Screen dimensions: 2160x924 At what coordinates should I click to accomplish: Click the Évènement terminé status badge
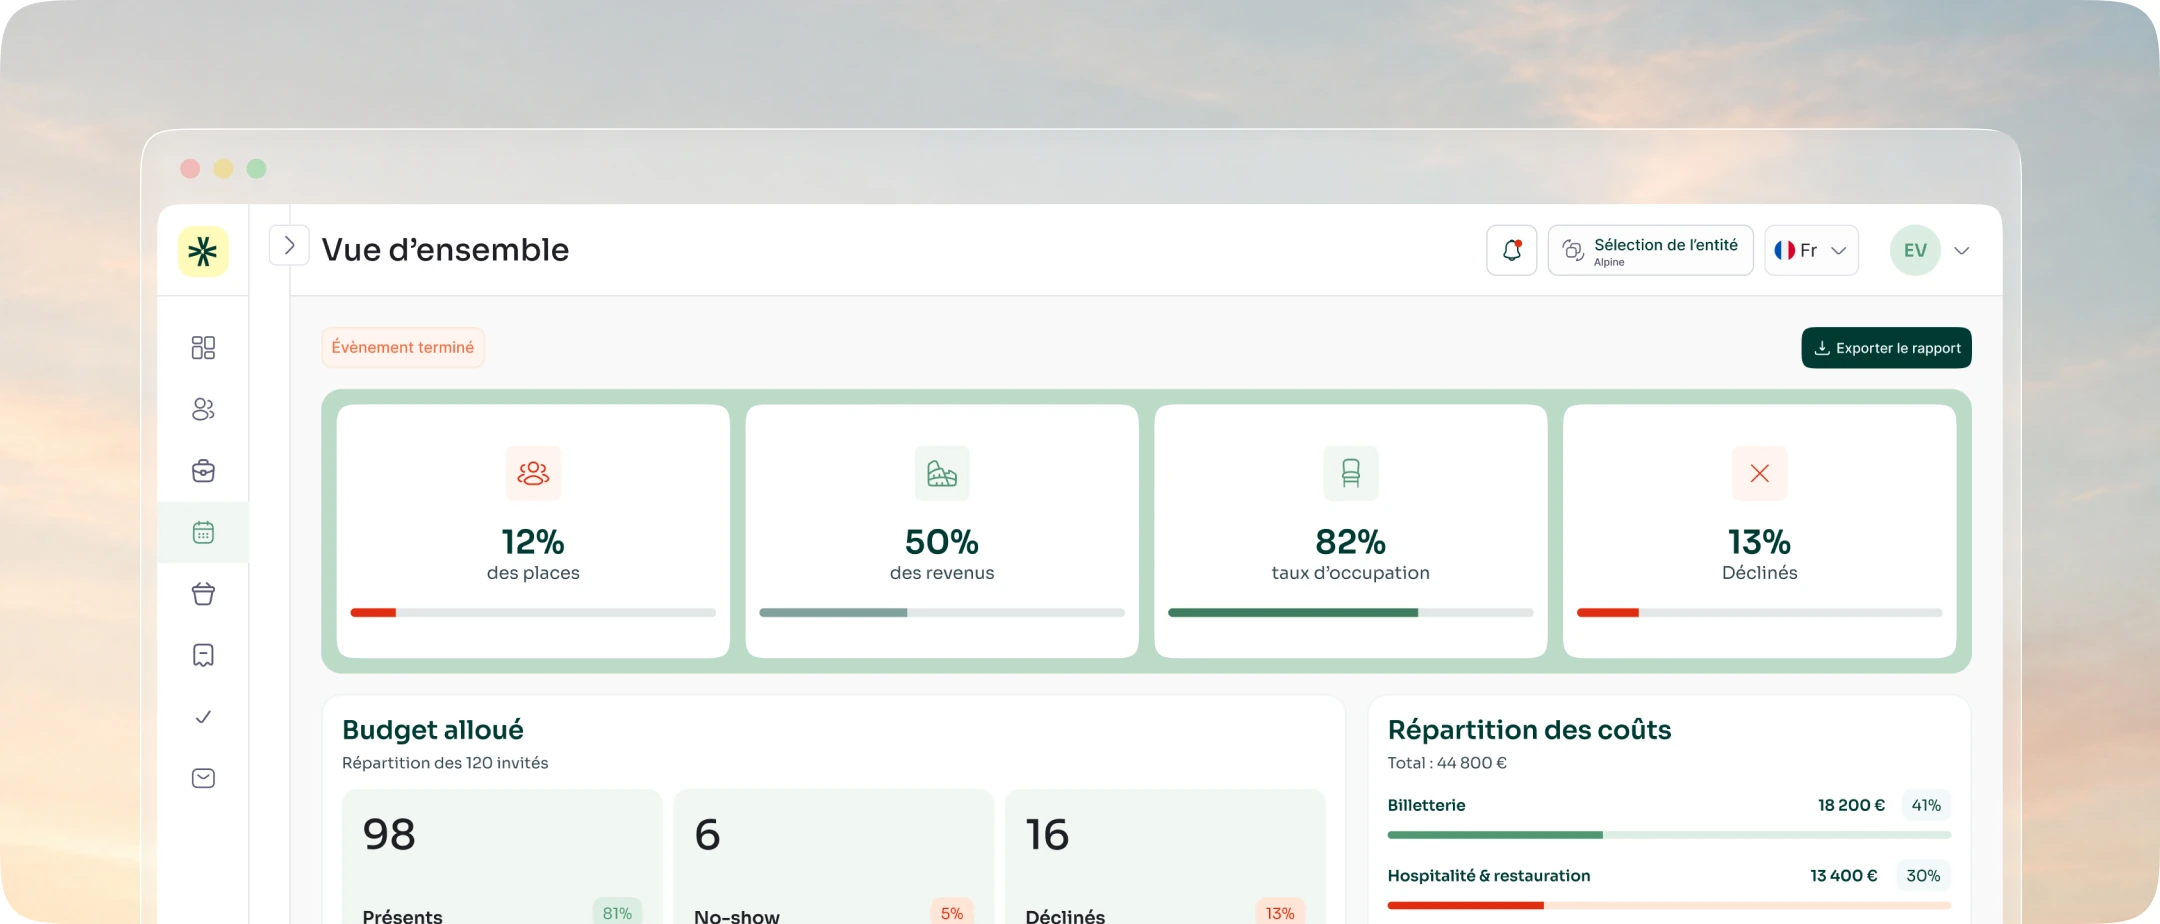coord(403,347)
